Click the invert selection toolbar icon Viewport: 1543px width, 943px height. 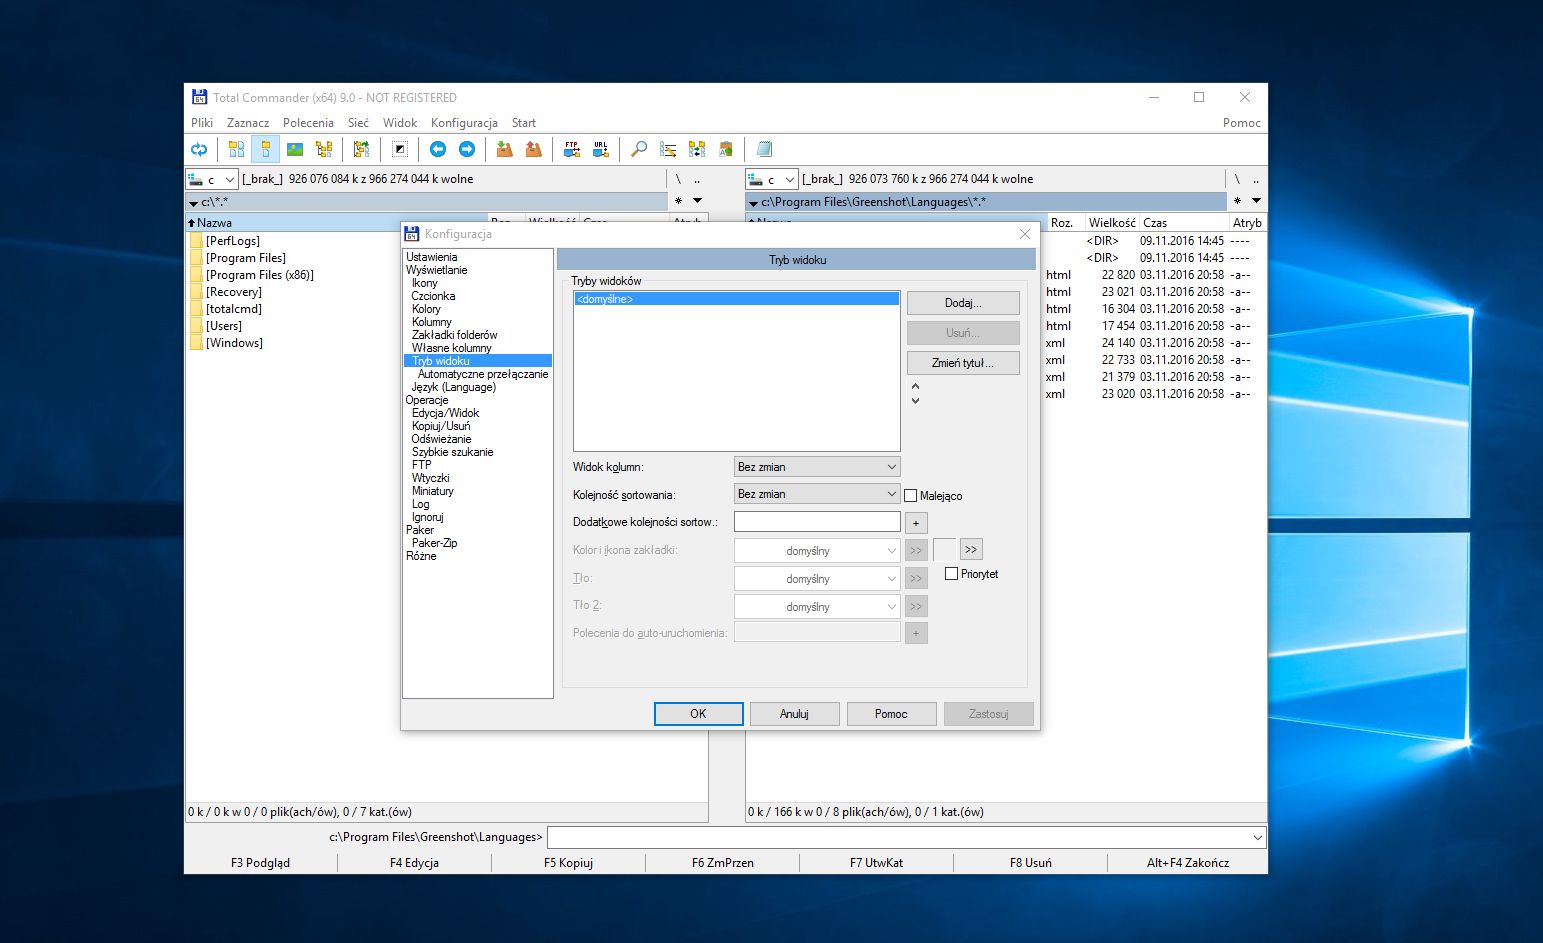399,149
